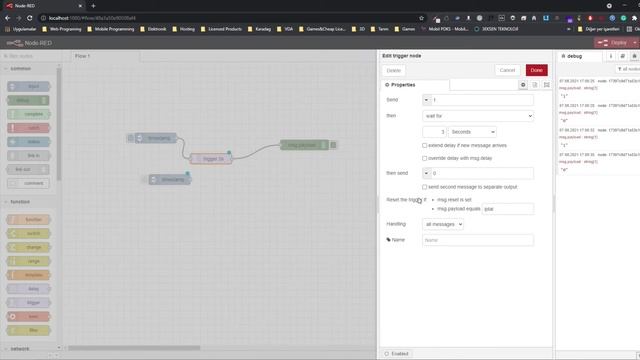Click the Deploy button
This screenshot has width=640, height=360.
613,42
